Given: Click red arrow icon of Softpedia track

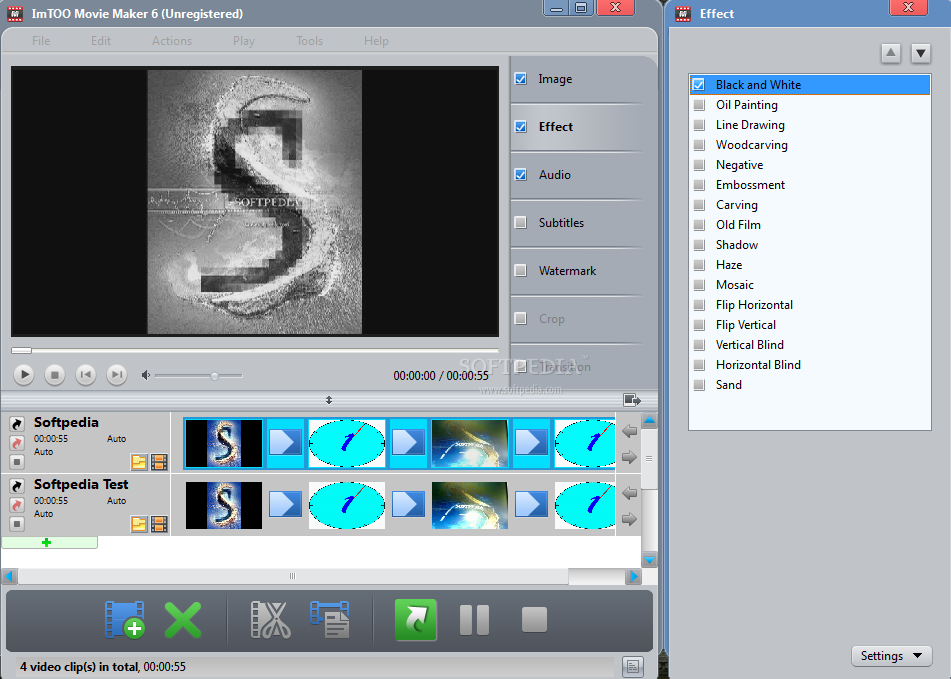Looking at the screenshot, I should tap(17, 443).
